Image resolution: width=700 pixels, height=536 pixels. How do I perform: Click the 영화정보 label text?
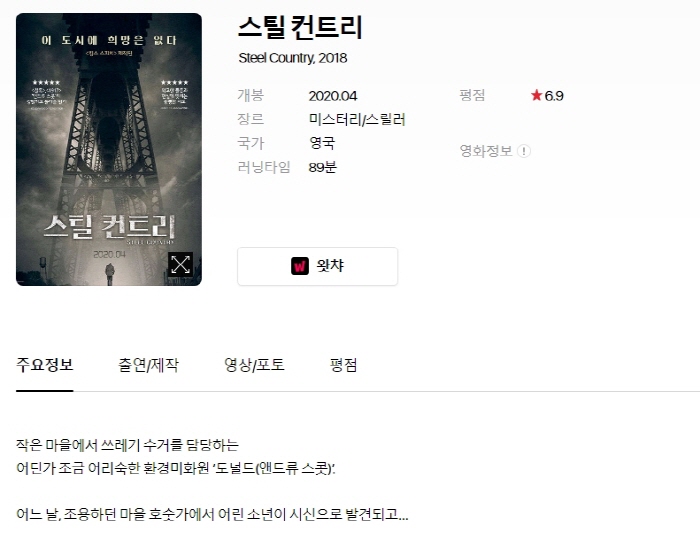click(x=486, y=151)
